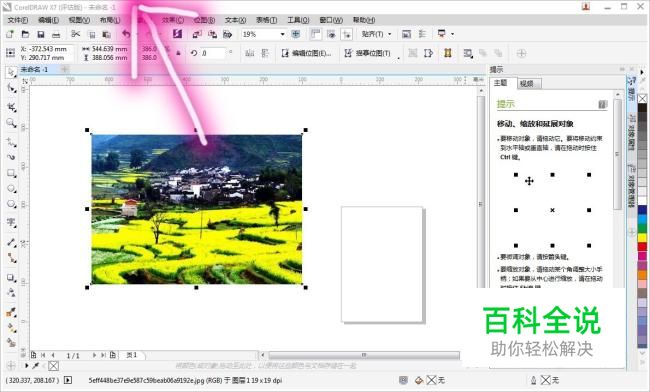Screen dimensions: 650x392
Task: Undo last action with arrow icon
Action: (126, 34)
